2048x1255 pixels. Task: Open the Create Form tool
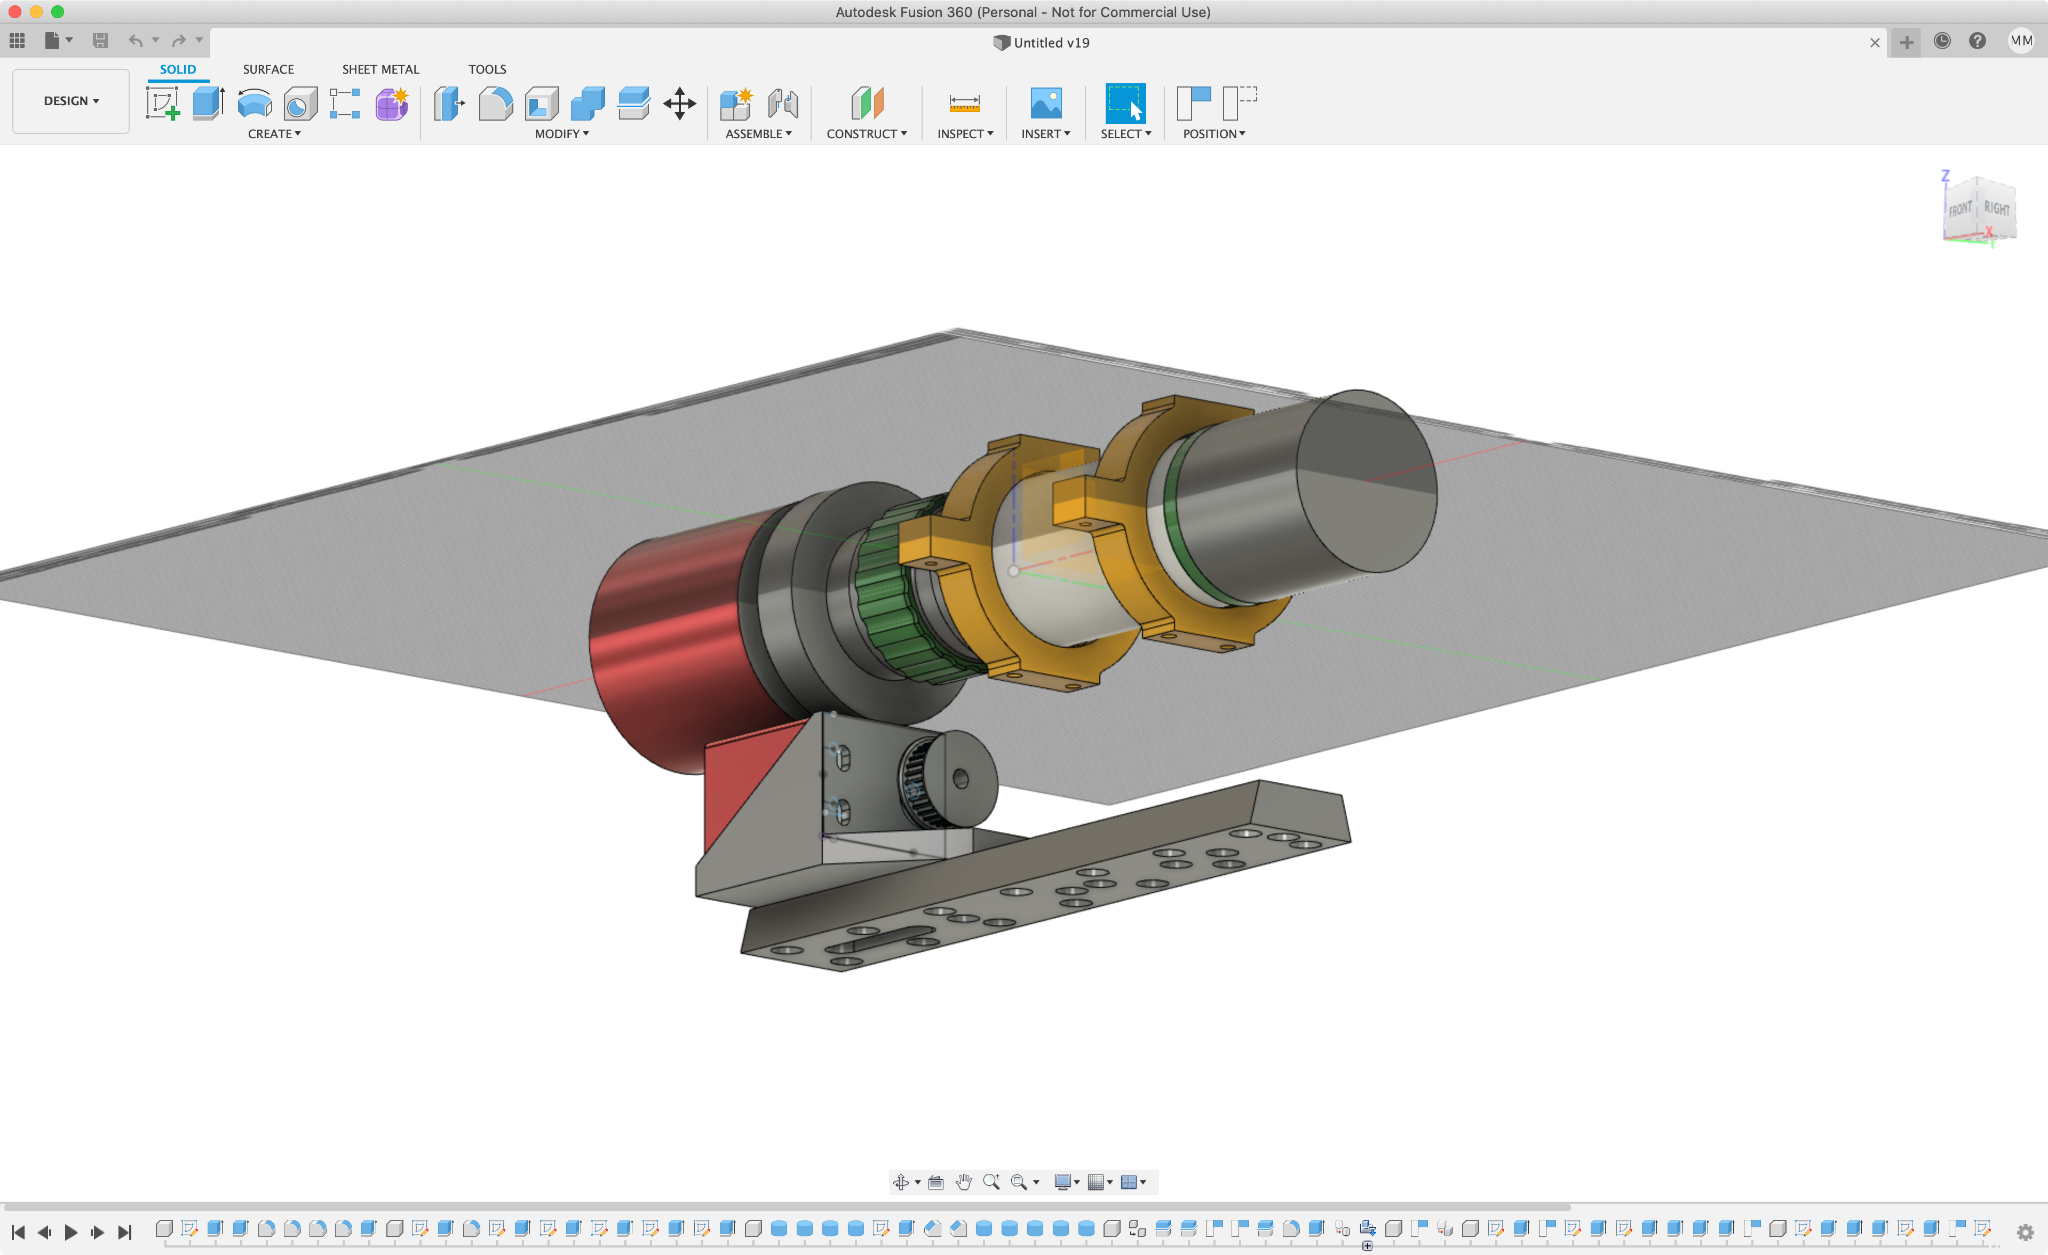392,103
